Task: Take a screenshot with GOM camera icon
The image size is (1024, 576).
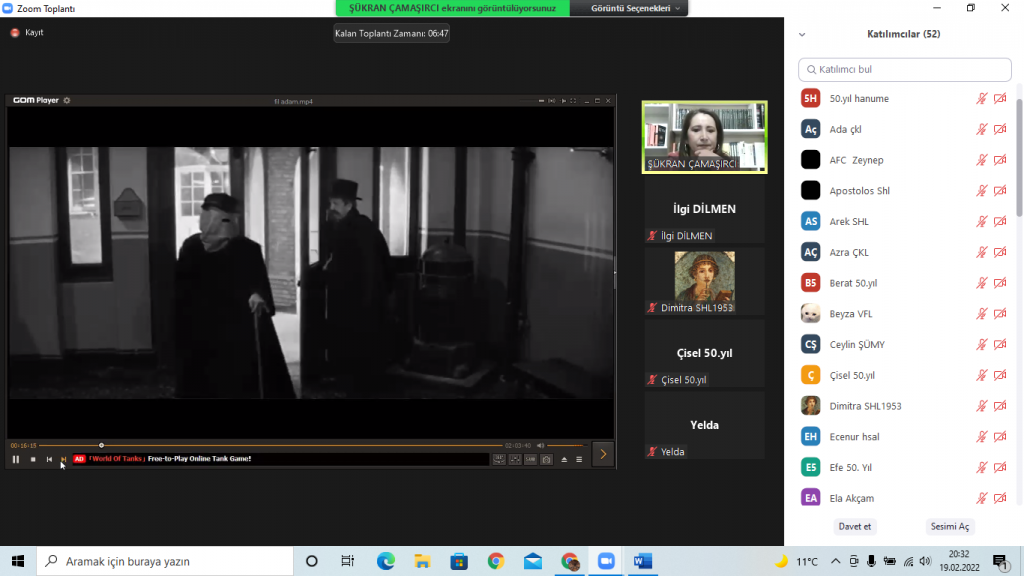Action: pos(547,459)
